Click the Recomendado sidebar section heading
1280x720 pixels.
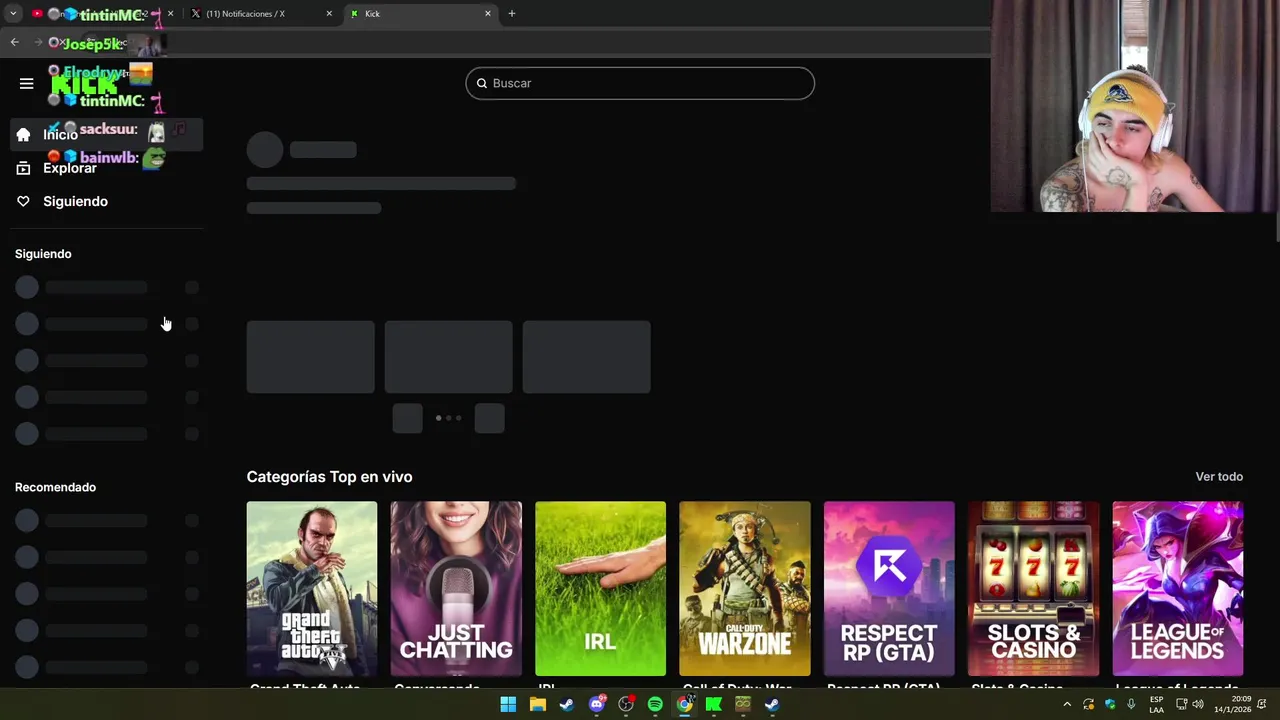pyautogui.click(x=55, y=487)
